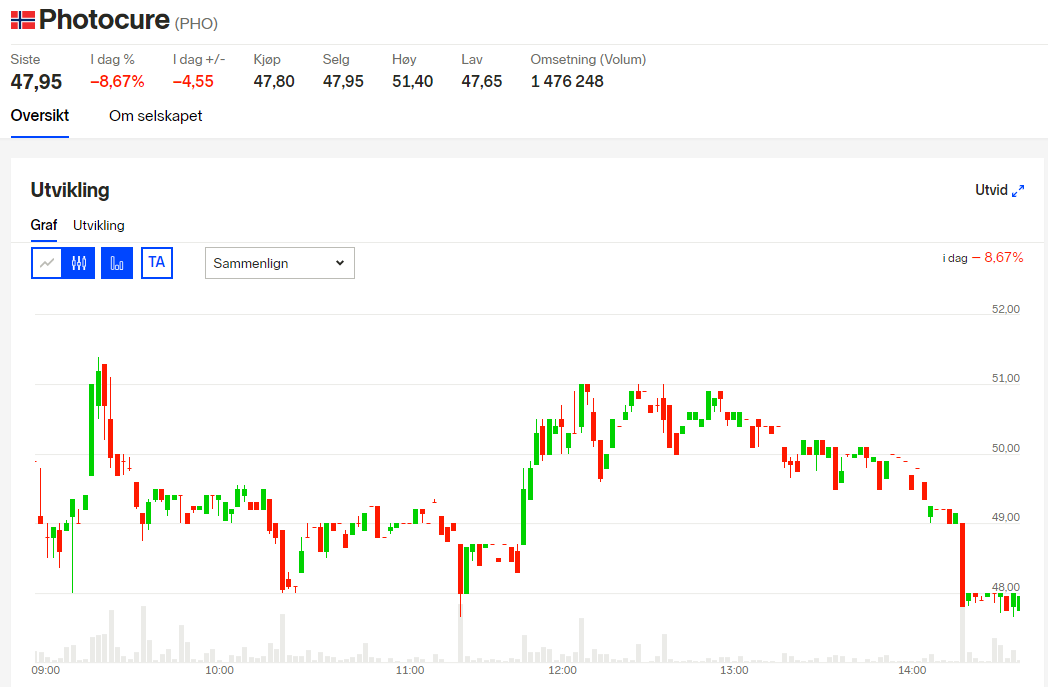Select the line chart view icon
This screenshot has width=1048, height=687.
47,263
